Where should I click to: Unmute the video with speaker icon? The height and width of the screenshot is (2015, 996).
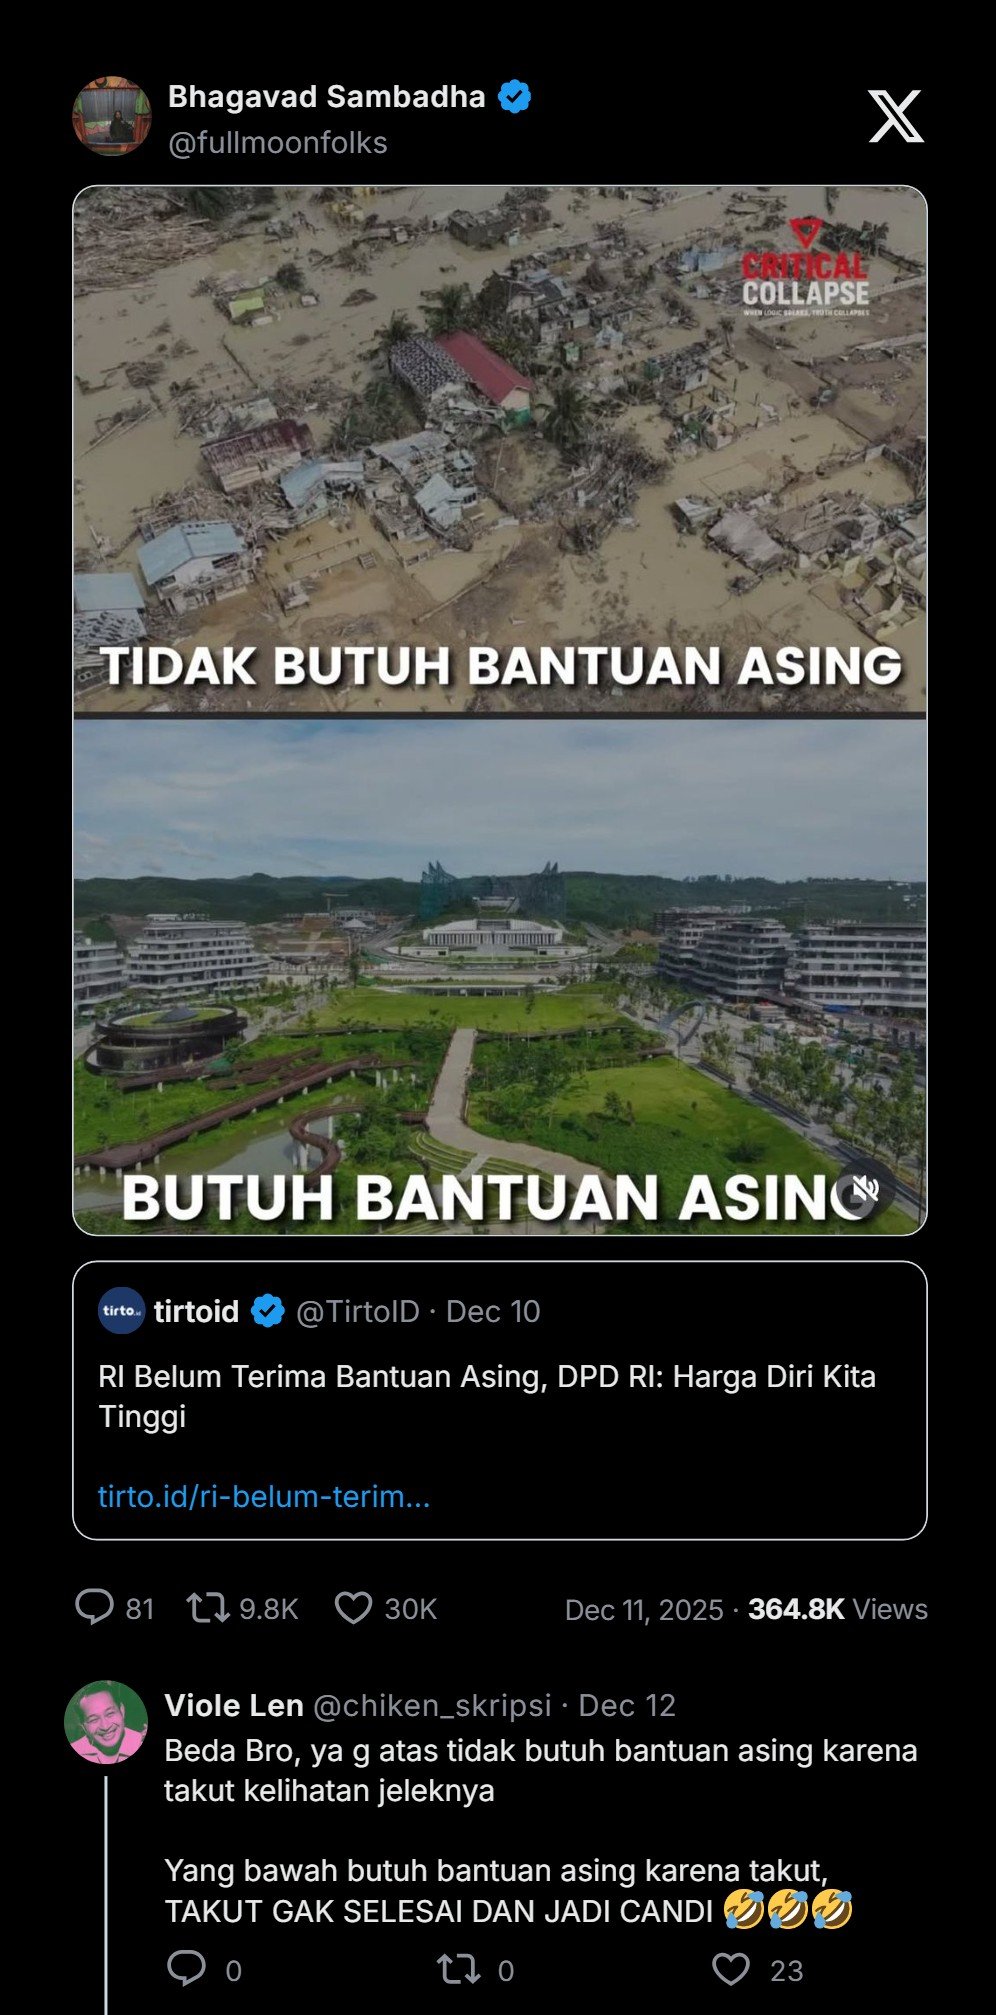point(864,1188)
